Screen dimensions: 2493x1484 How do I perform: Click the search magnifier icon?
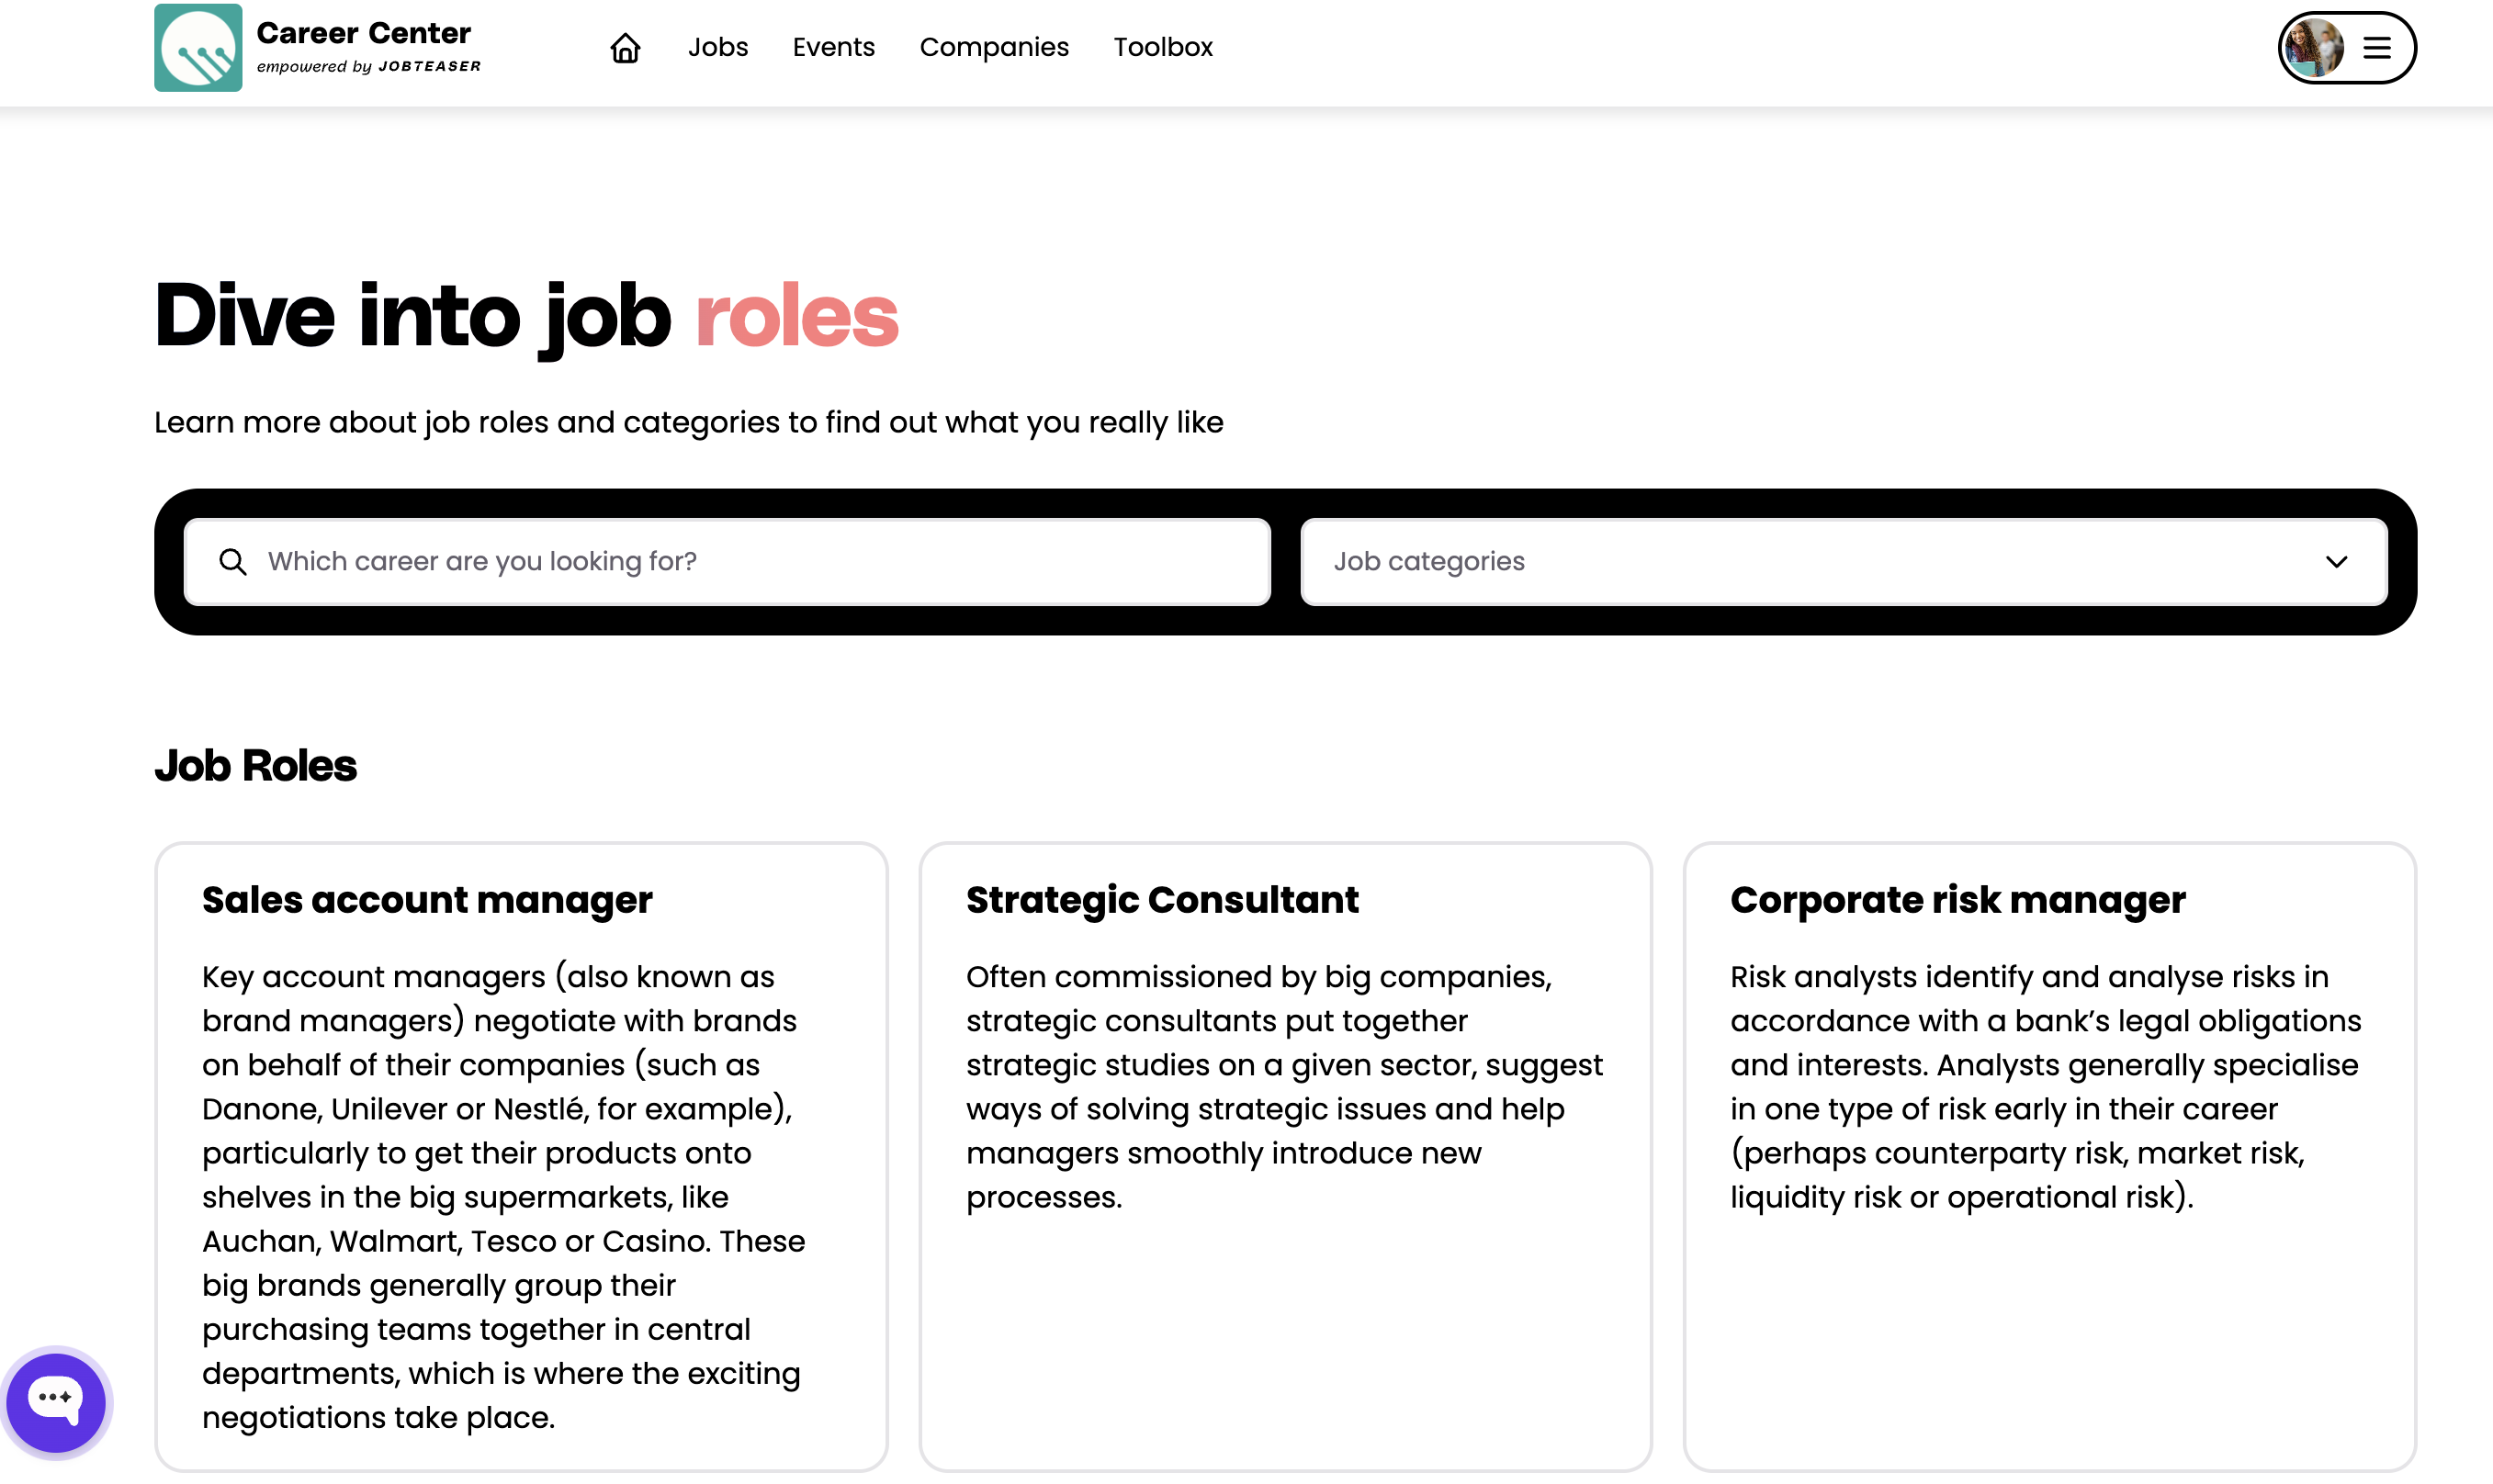point(233,562)
